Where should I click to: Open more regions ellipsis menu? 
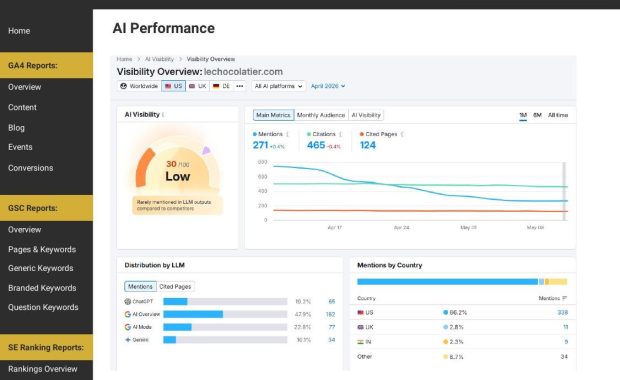(x=240, y=86)
